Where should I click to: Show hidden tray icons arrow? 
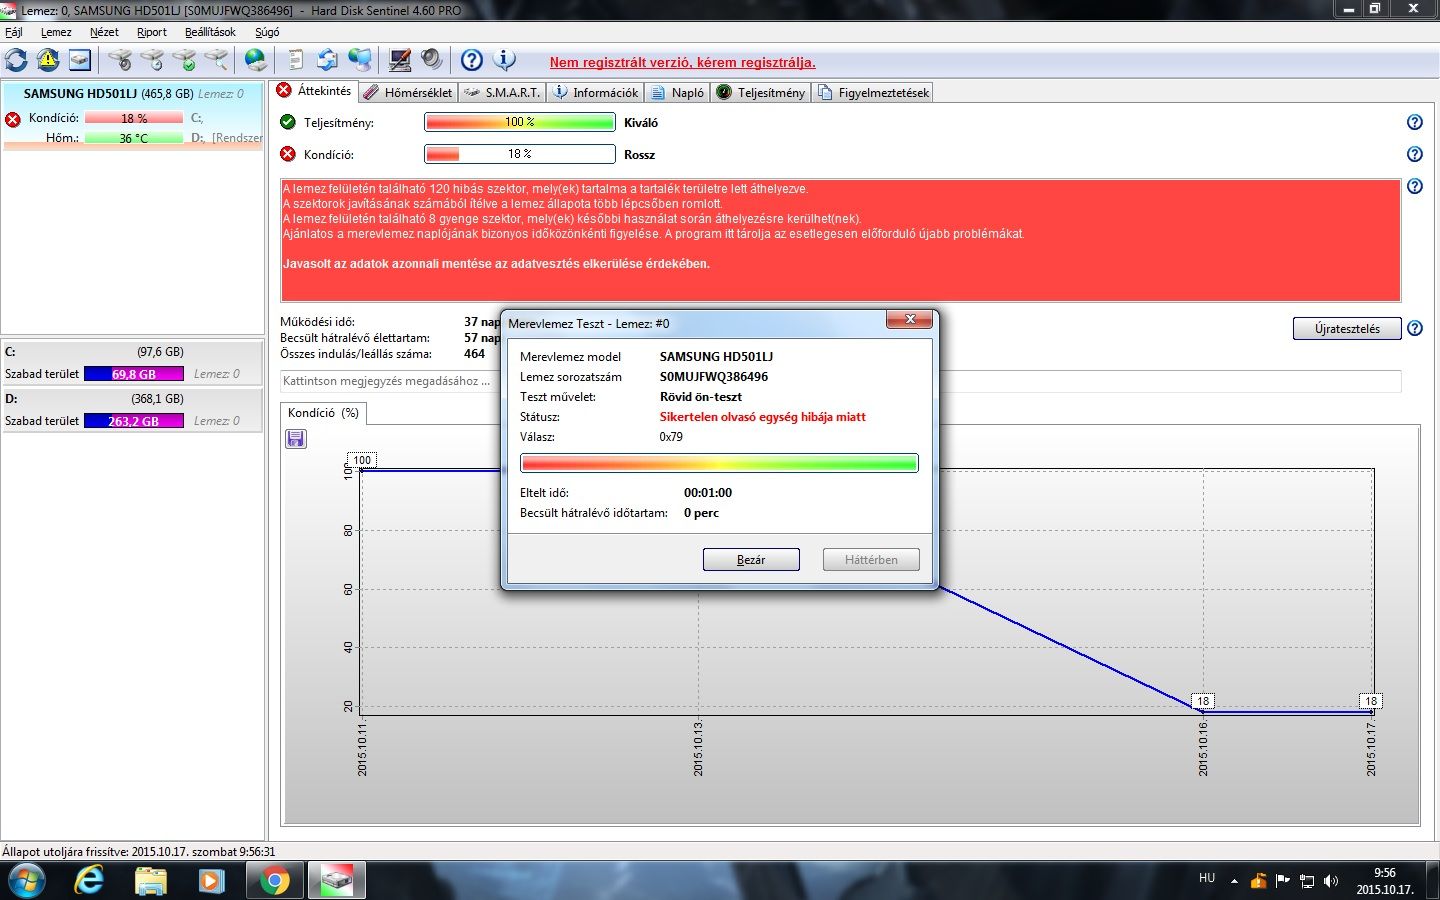coord(1234,881)
